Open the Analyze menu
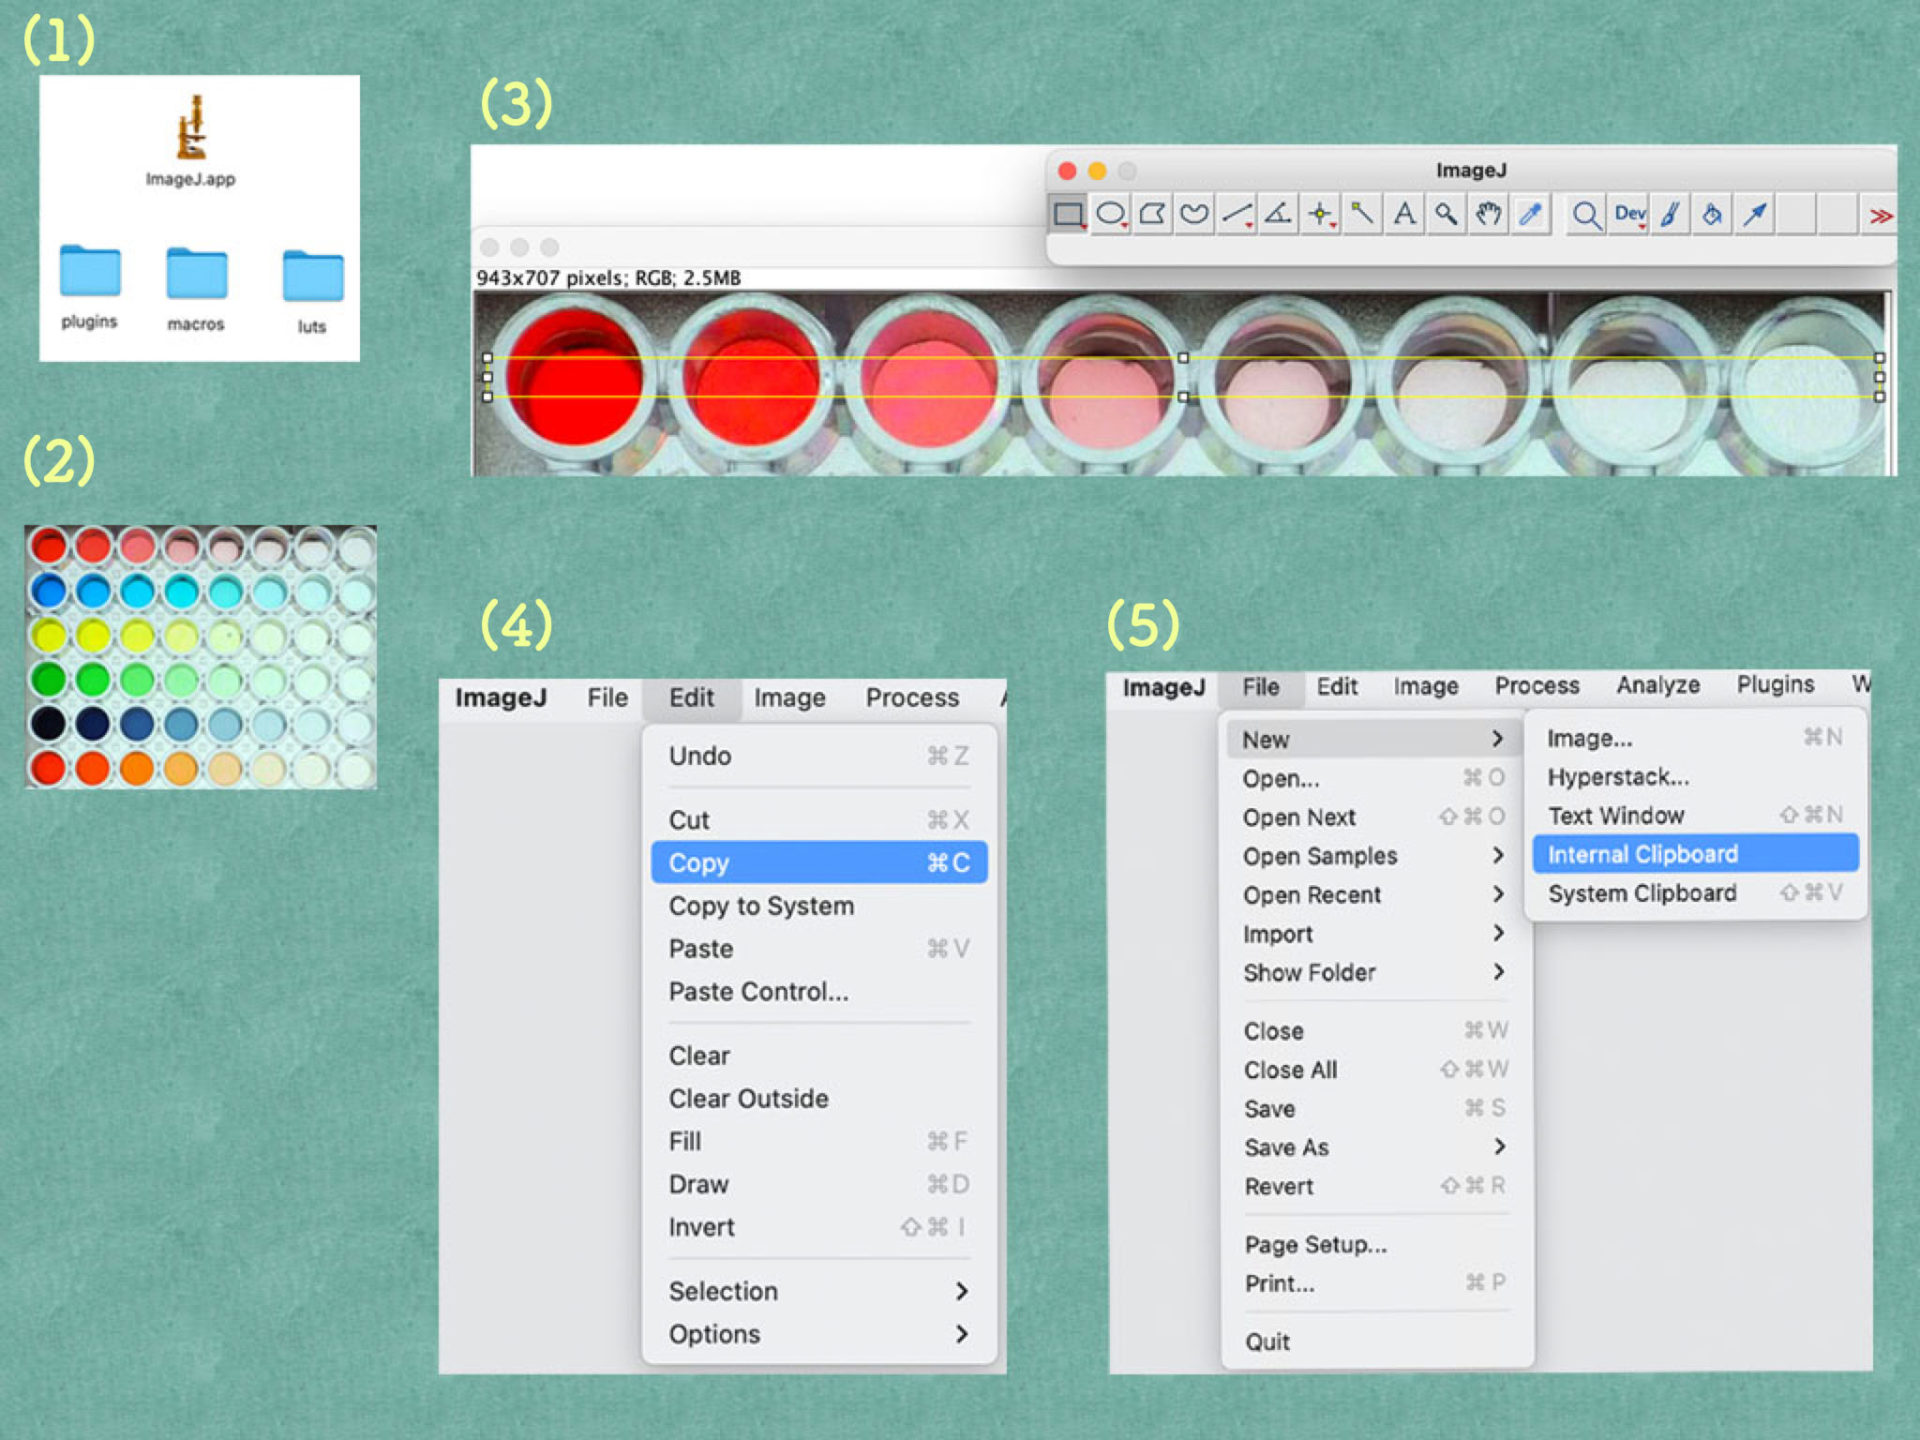Screen dimensions: 1920x1440 1657,685
